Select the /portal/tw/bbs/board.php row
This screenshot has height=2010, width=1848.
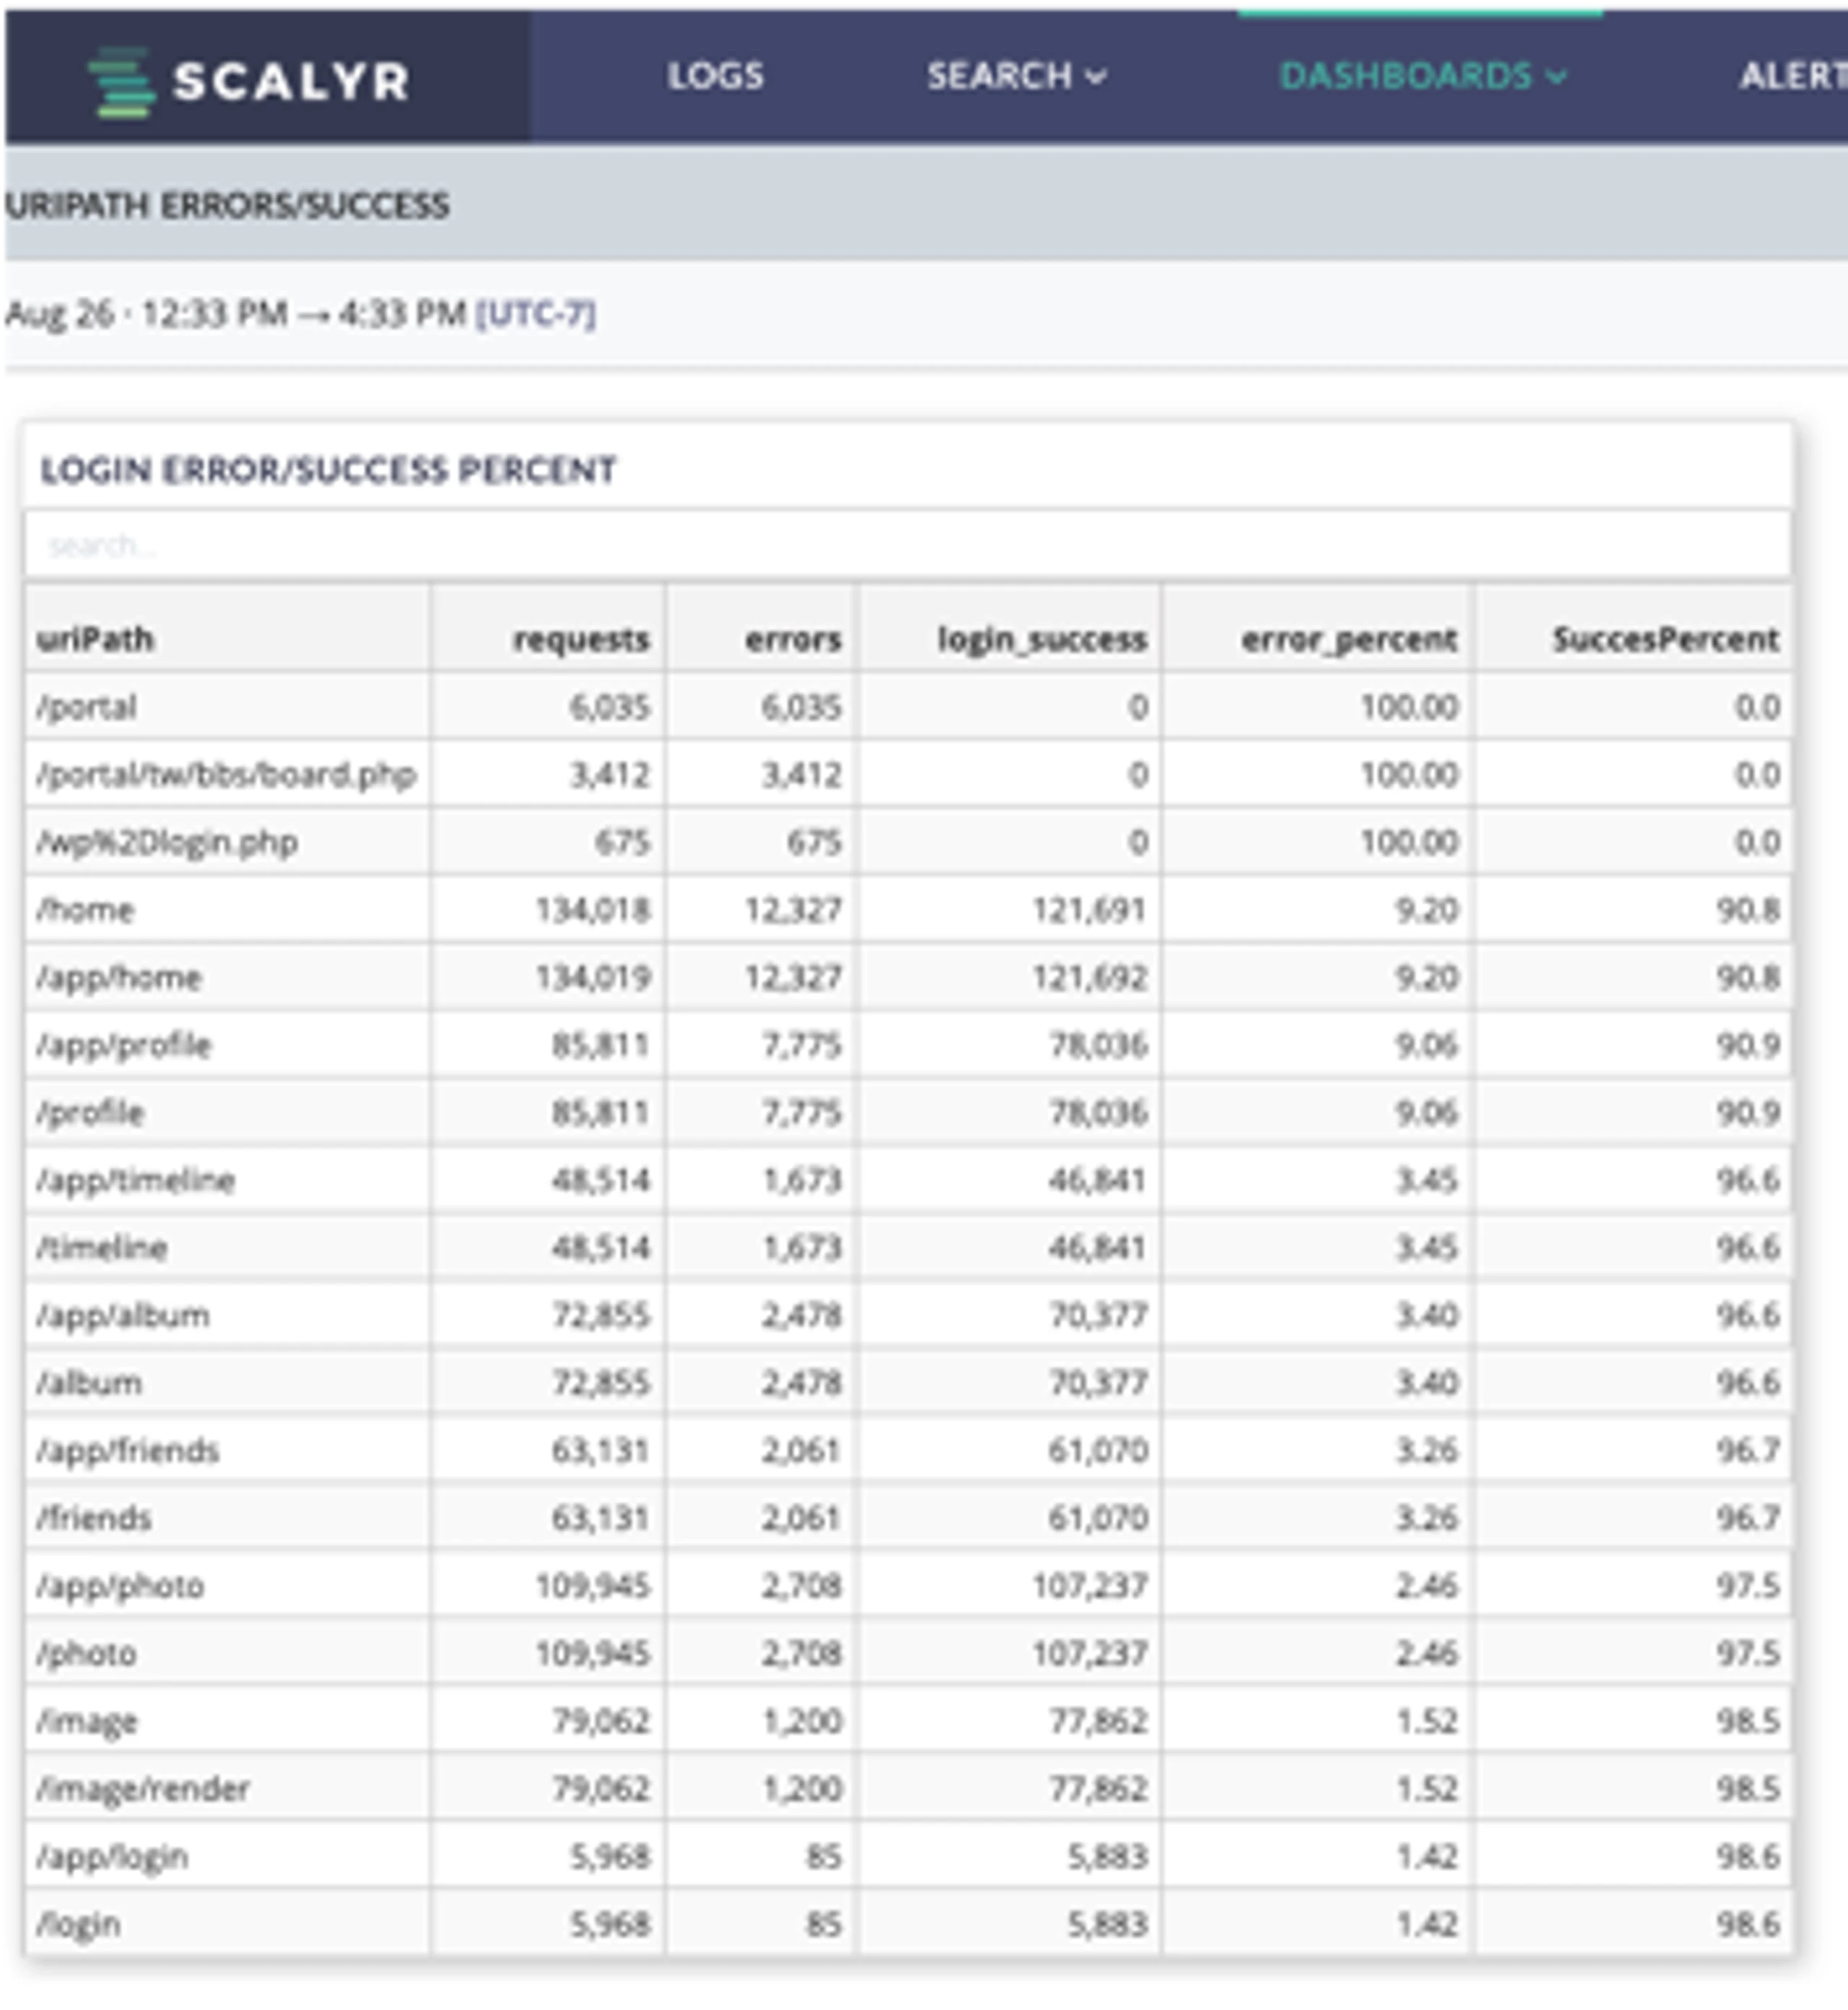(x=907, y=774)
